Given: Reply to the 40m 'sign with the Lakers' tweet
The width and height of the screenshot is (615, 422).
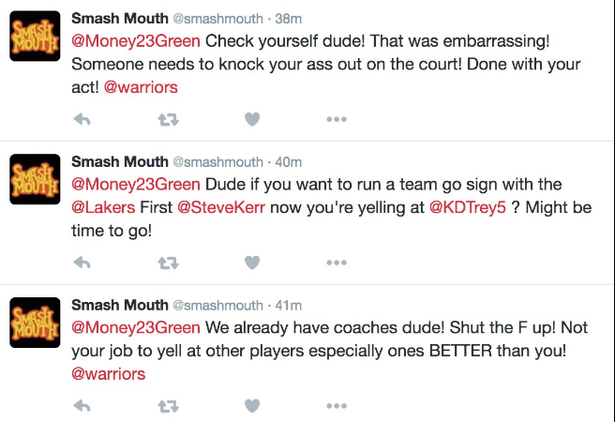Looking at the screenshot, I should (84, 263).
